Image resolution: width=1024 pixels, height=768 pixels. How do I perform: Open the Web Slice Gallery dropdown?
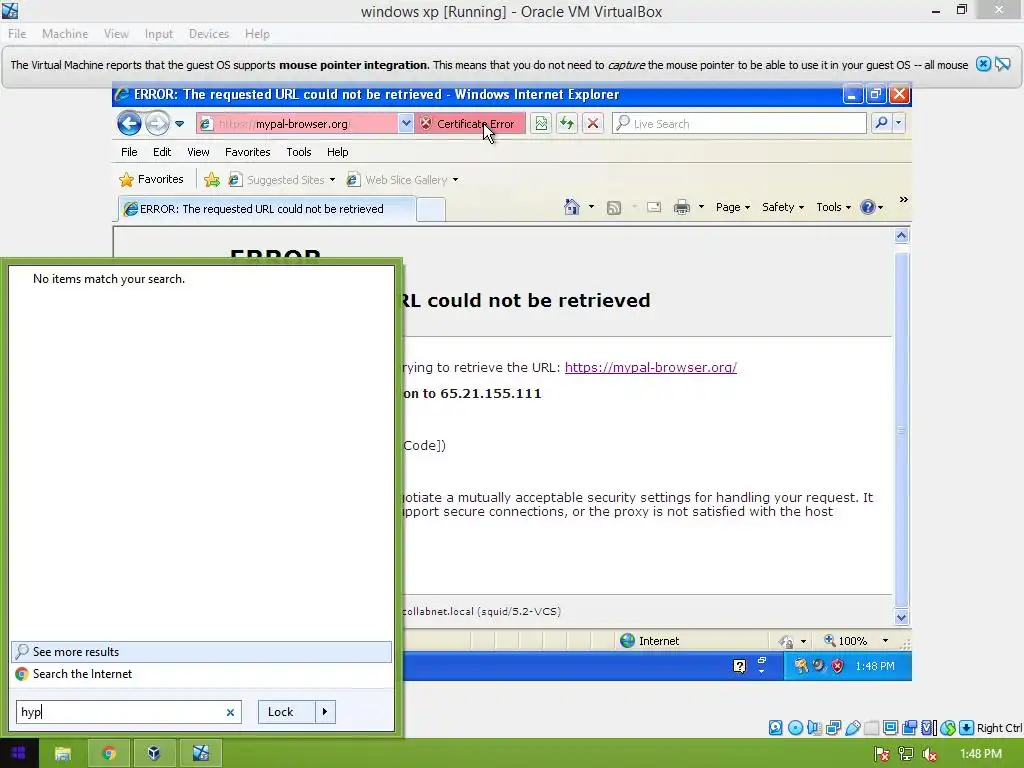click(x=402, y=180)
